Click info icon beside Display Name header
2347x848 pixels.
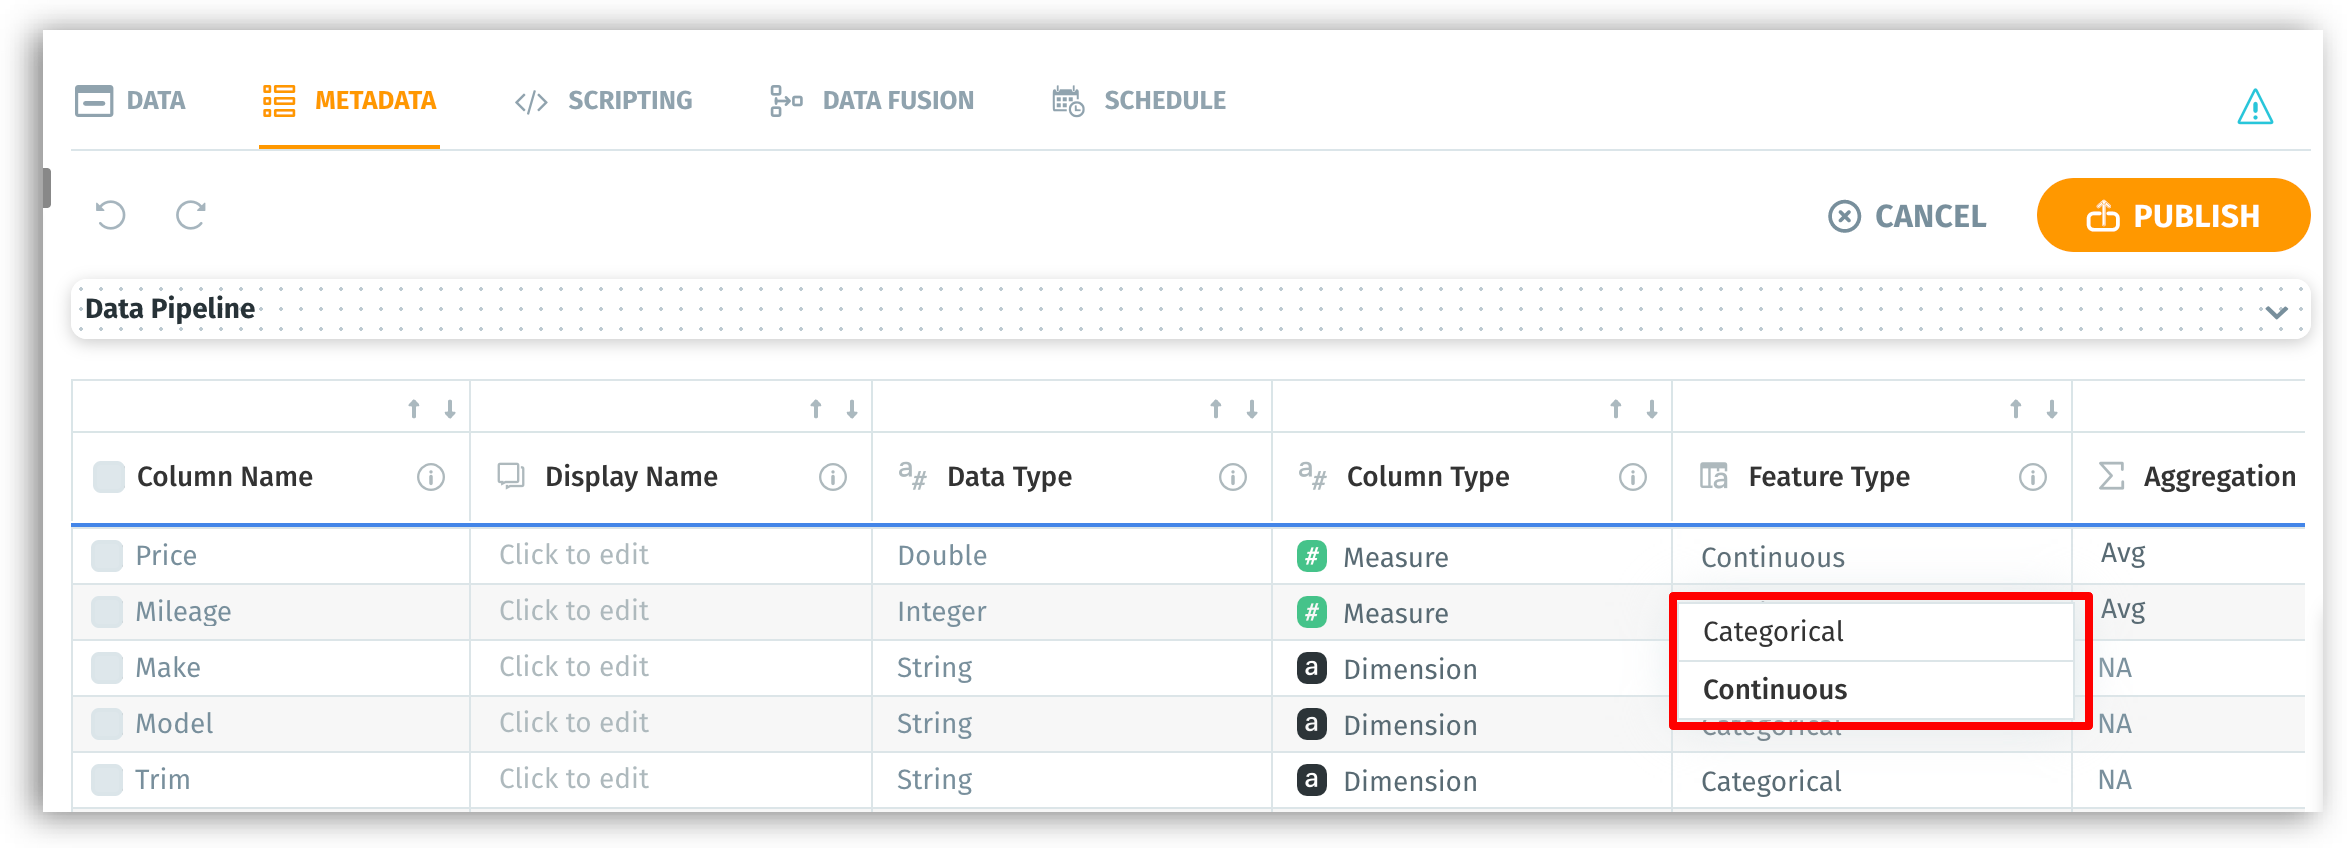click(833, 477)
